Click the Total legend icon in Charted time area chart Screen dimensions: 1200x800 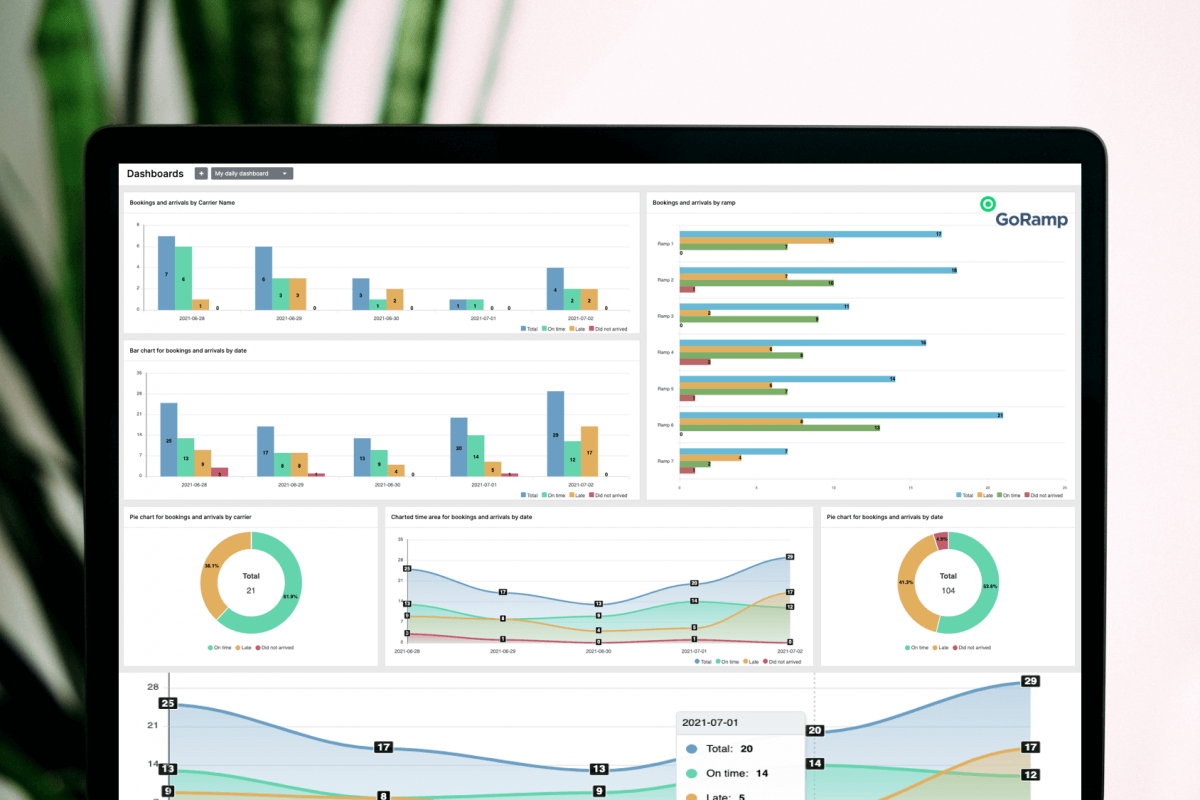697,661
